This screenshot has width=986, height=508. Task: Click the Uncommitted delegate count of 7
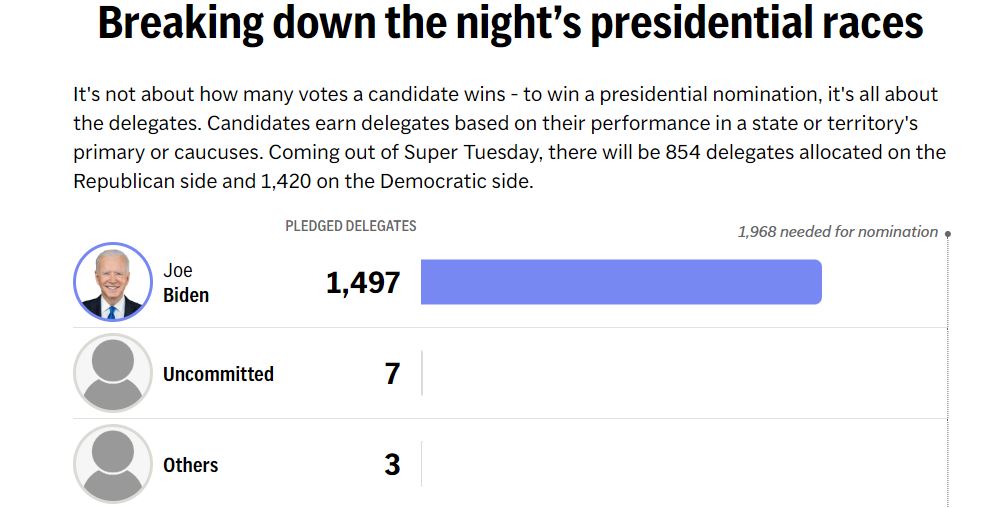tap(392, 374)
